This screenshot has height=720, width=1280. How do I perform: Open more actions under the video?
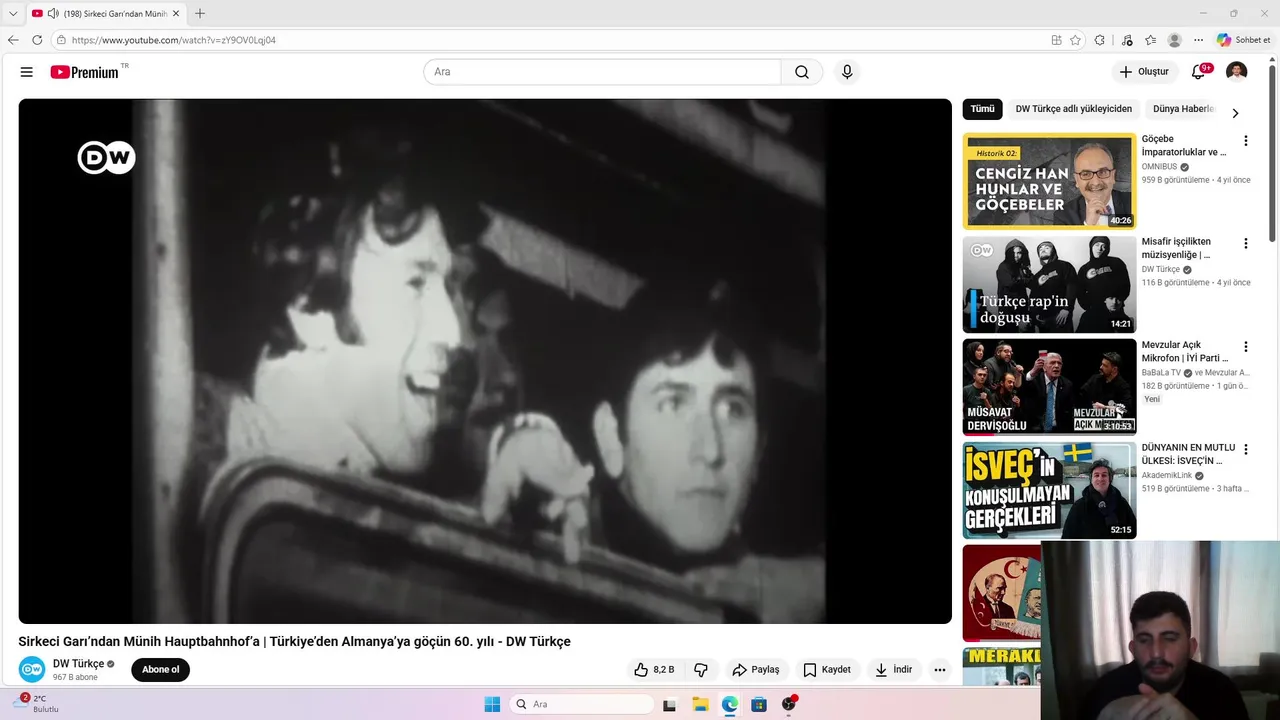[x=939, y=670]
